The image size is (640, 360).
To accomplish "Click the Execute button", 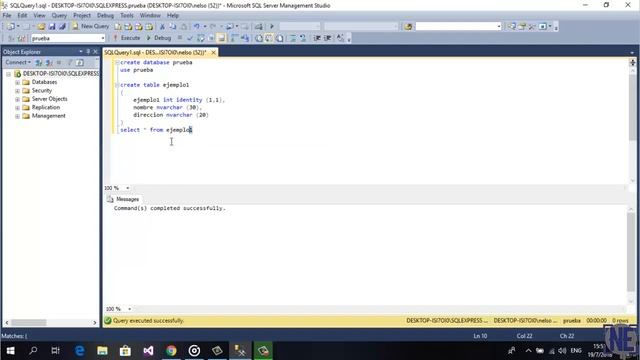I will [x=127, y=38].
